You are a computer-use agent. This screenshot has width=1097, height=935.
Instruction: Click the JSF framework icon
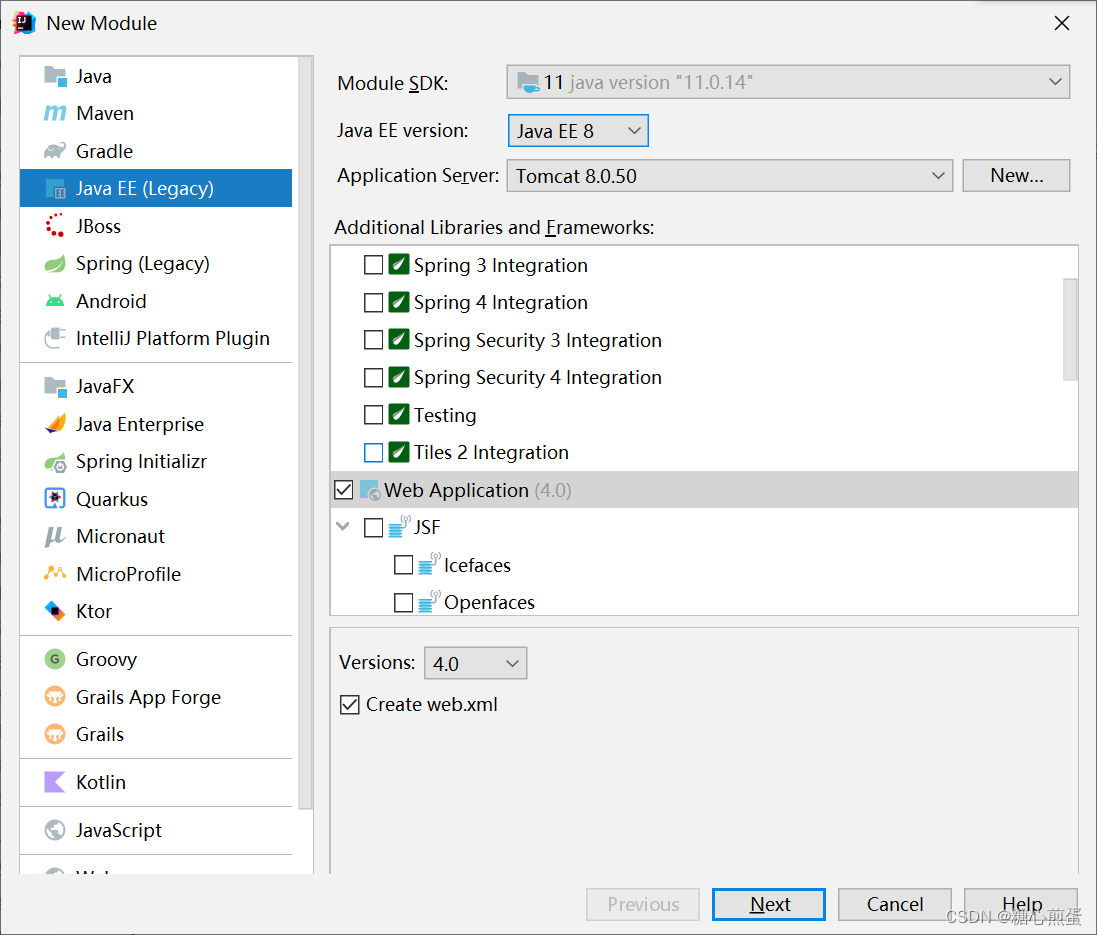[399, 527]
